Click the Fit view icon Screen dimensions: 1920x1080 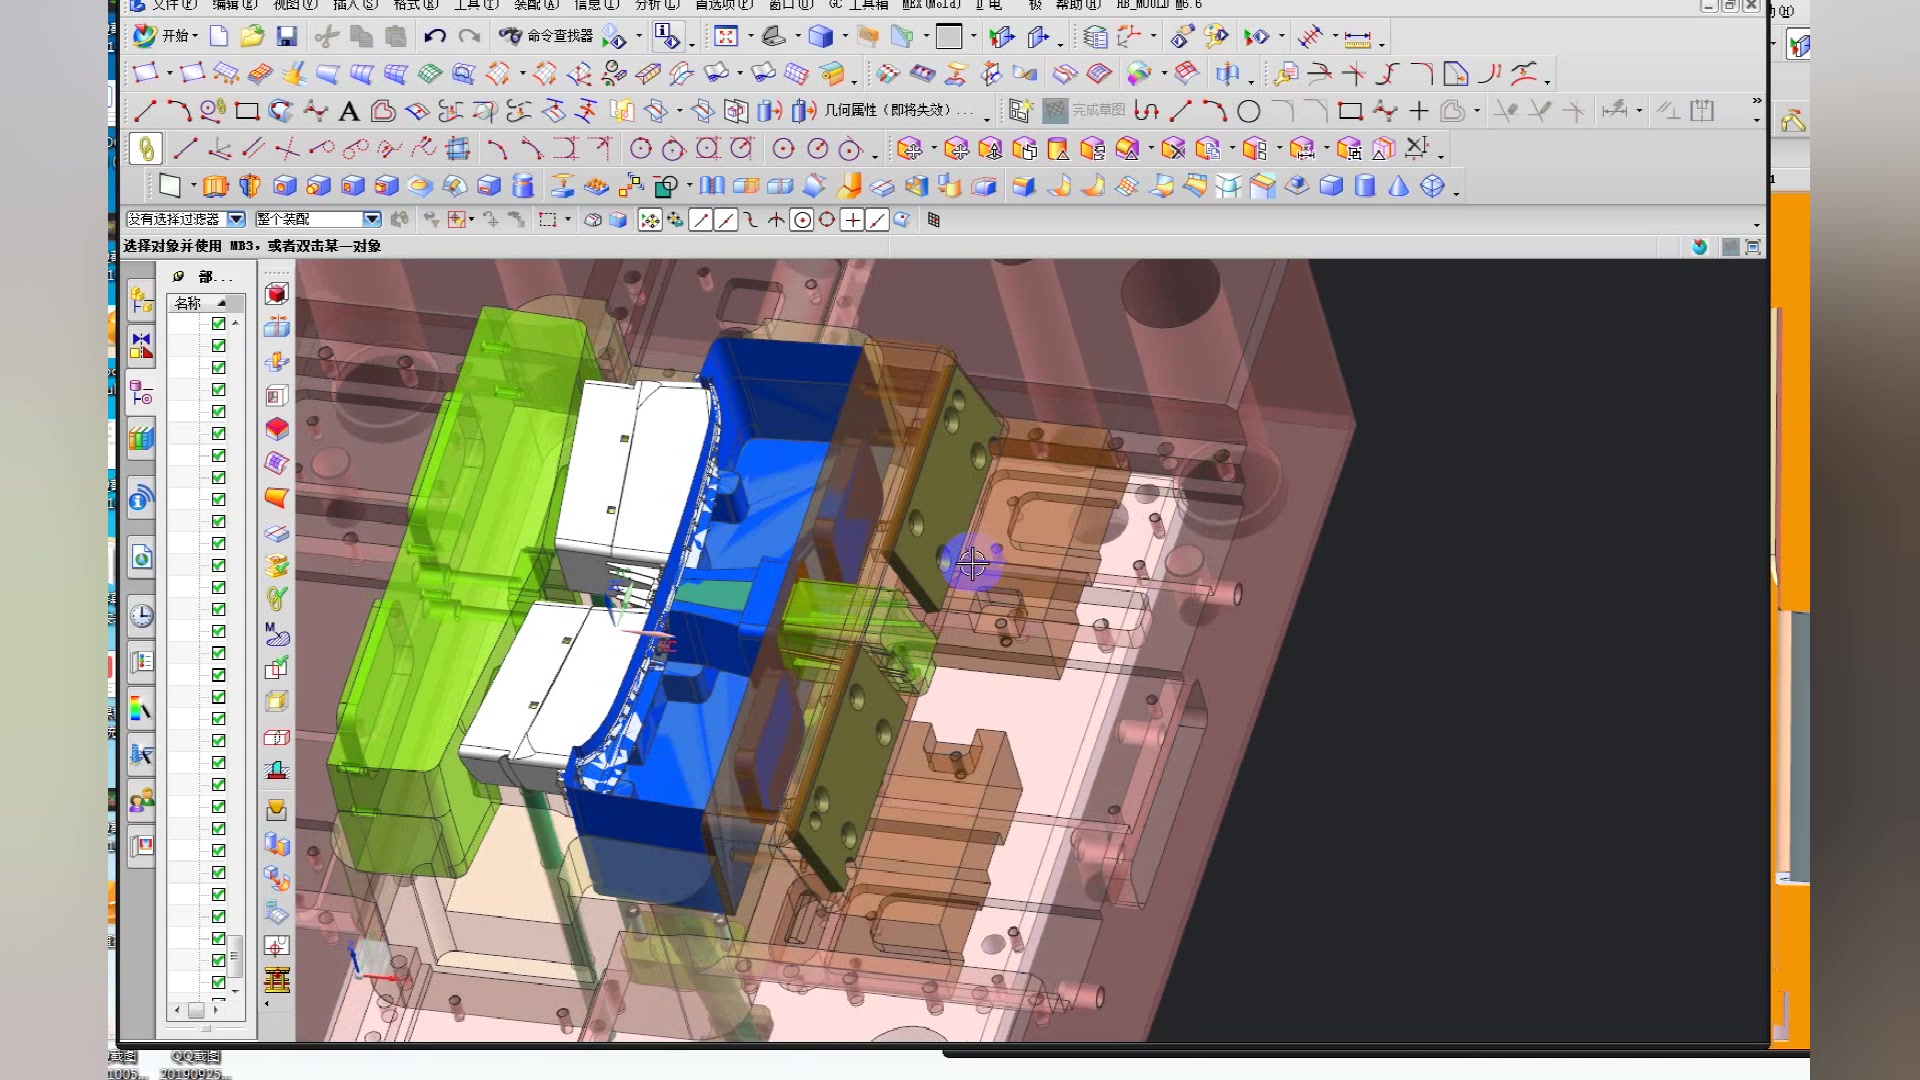click(x=726, y=37)
